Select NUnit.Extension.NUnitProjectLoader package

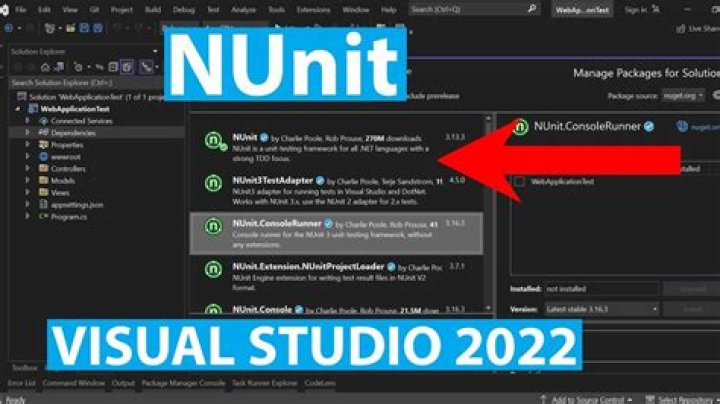pyautogui.click(x=336, y=276)
